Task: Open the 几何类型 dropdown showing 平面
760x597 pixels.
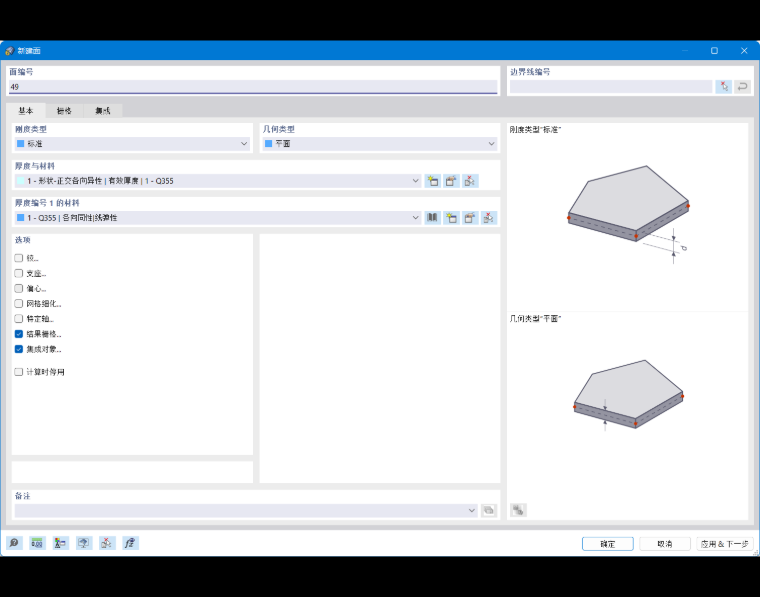Action: 380,144
